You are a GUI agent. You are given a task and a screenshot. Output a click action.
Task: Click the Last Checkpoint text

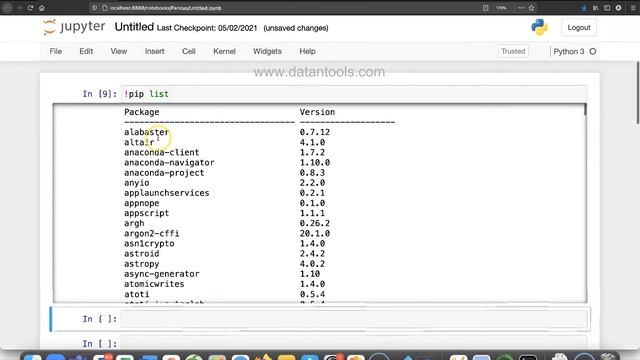click(207, 28)
